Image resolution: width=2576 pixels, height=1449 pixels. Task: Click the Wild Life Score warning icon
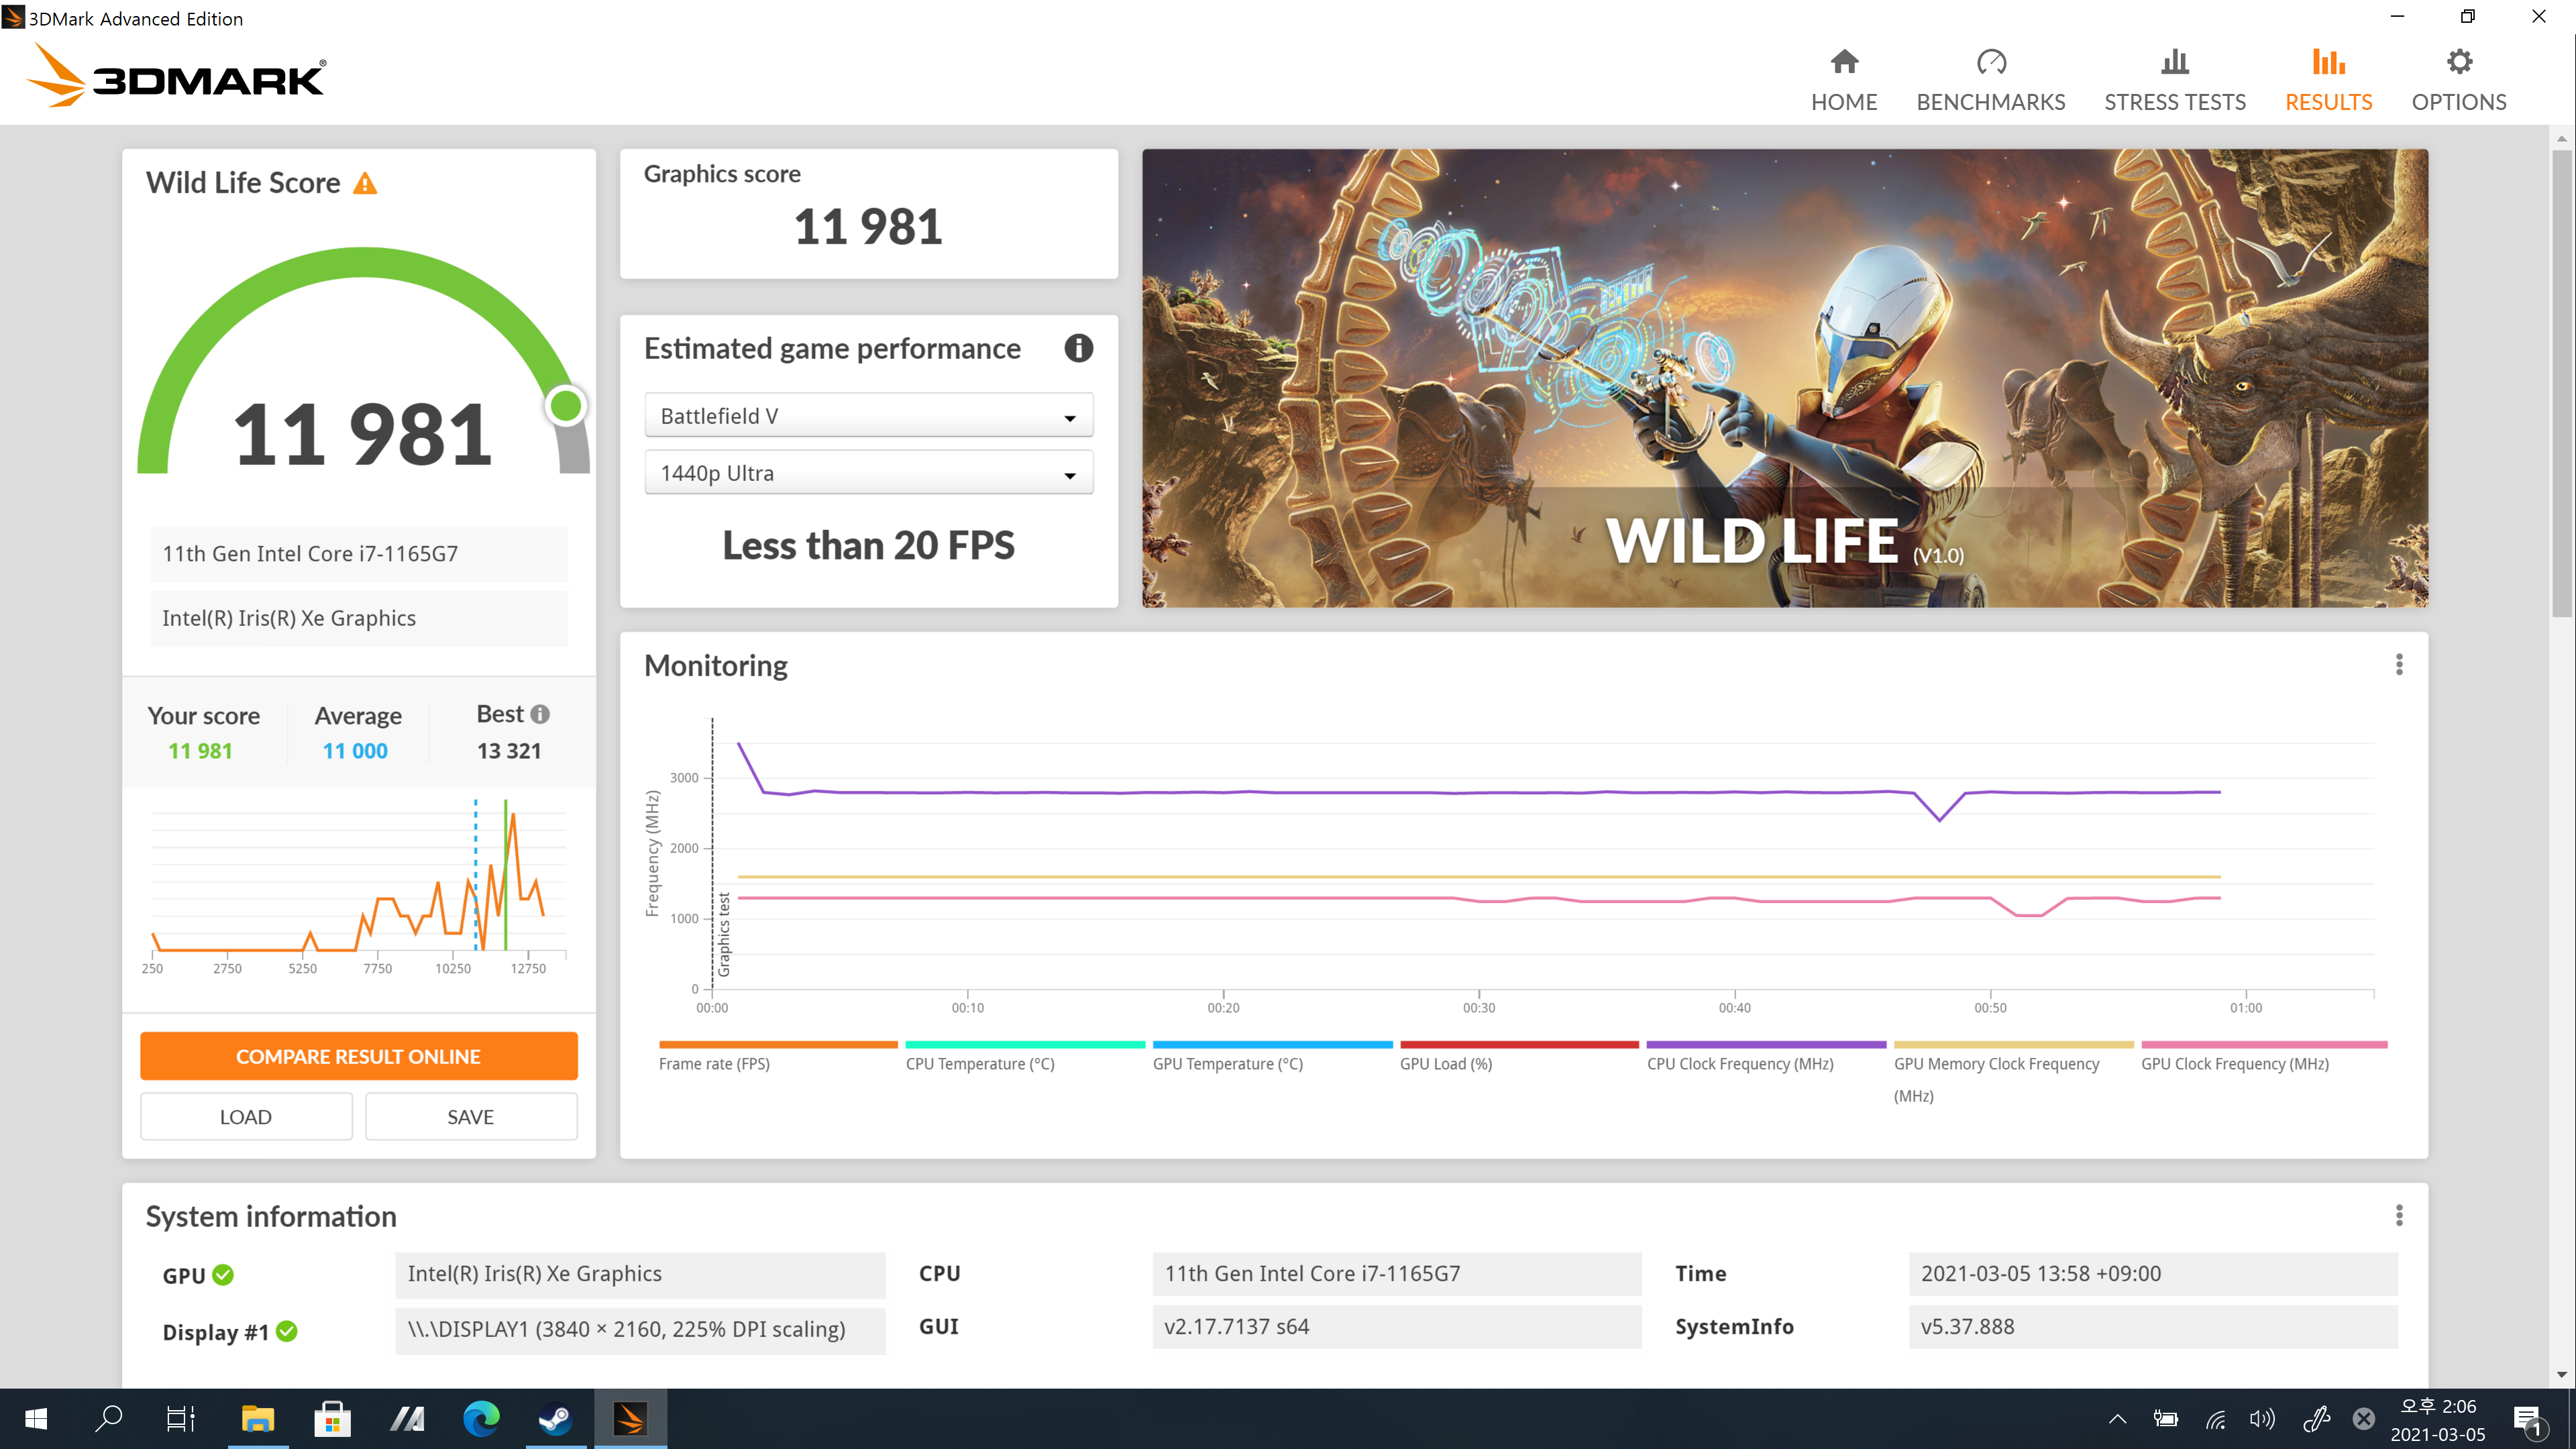pos(365,184)
